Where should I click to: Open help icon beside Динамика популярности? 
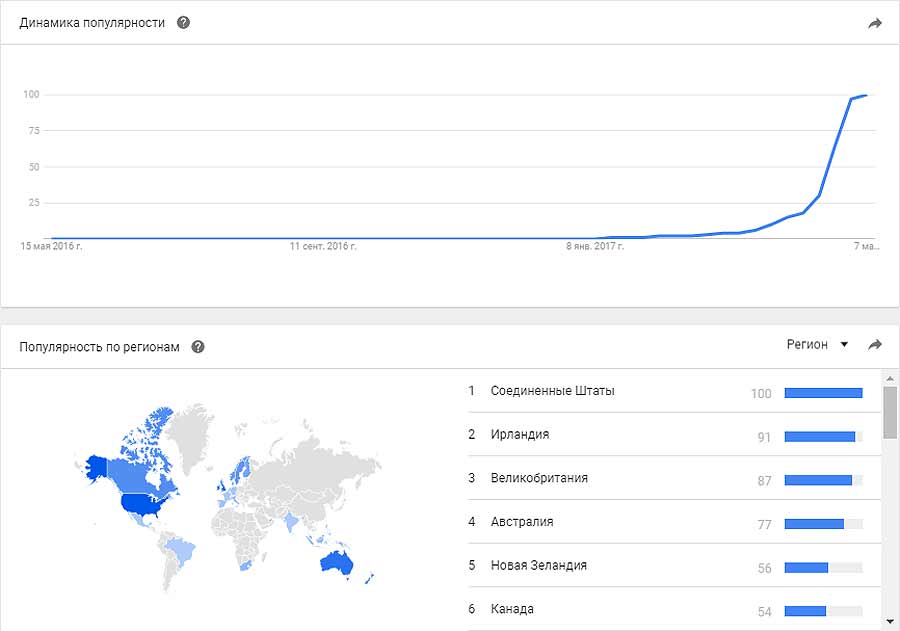pyautogui.click(x=183, y=23)
